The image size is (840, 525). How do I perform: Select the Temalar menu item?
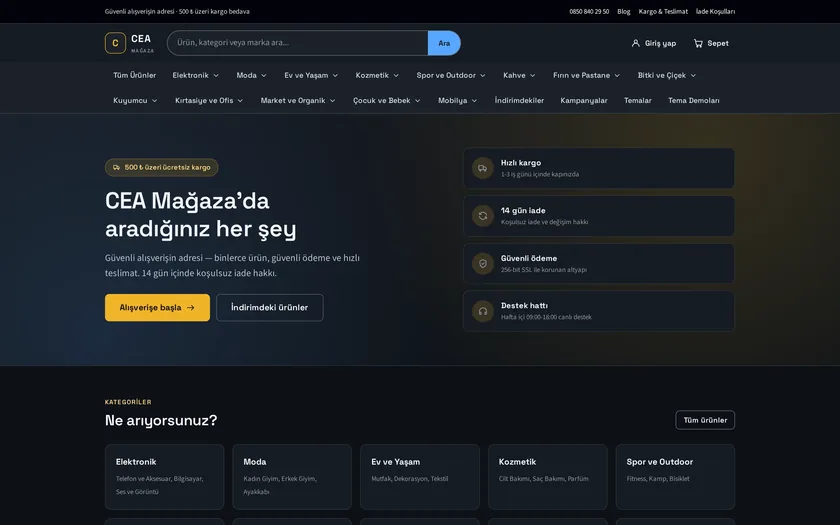point(638,101)
